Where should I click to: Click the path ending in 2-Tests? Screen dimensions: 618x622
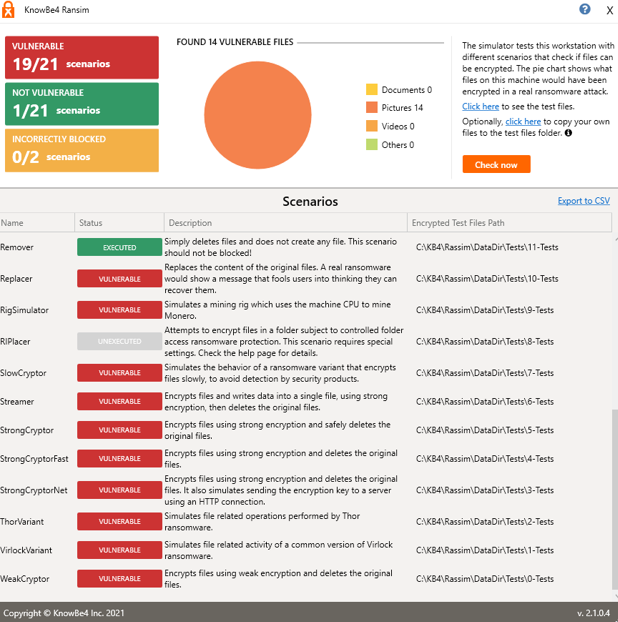tap(485, 521)
